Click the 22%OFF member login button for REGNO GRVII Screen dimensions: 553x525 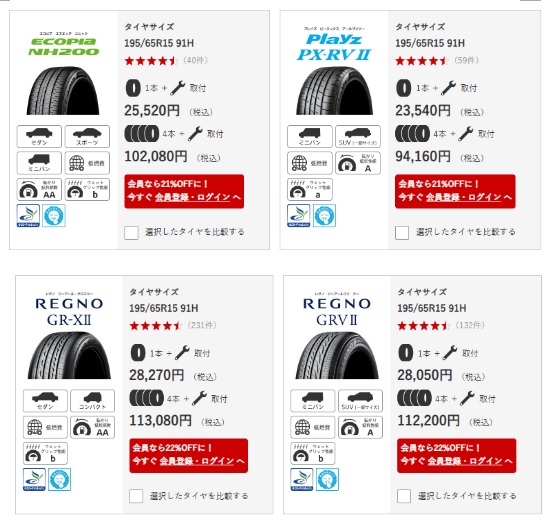pyautogui.click(x=457, y=456)
